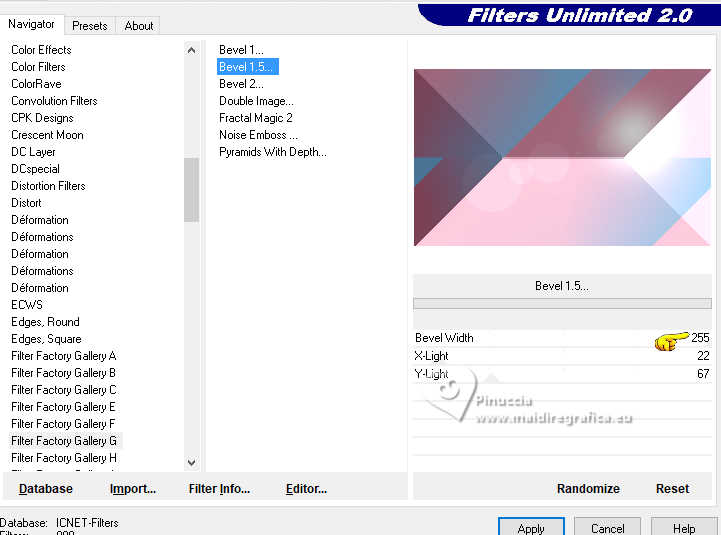The height and width of the screenshot is (535, 721).
Task: Click the Bevel Width value 255
Action: tap(700, 338)
